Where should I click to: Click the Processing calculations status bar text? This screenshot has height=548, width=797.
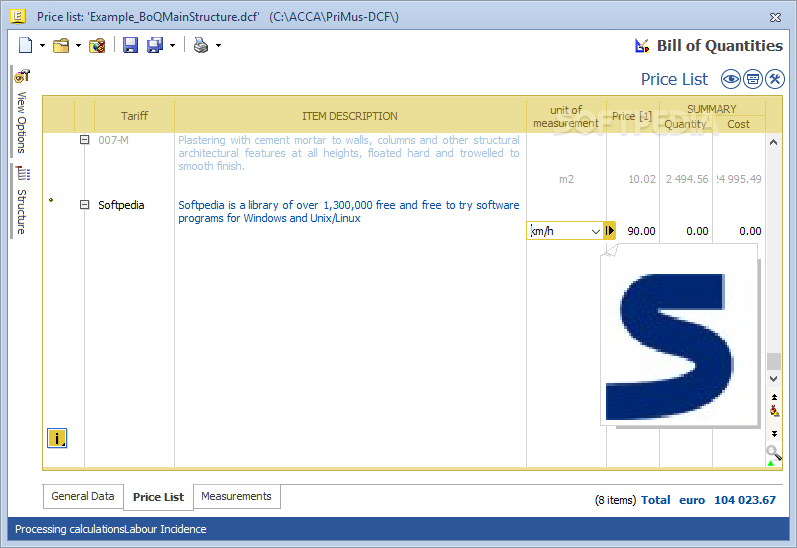(111, 529)
